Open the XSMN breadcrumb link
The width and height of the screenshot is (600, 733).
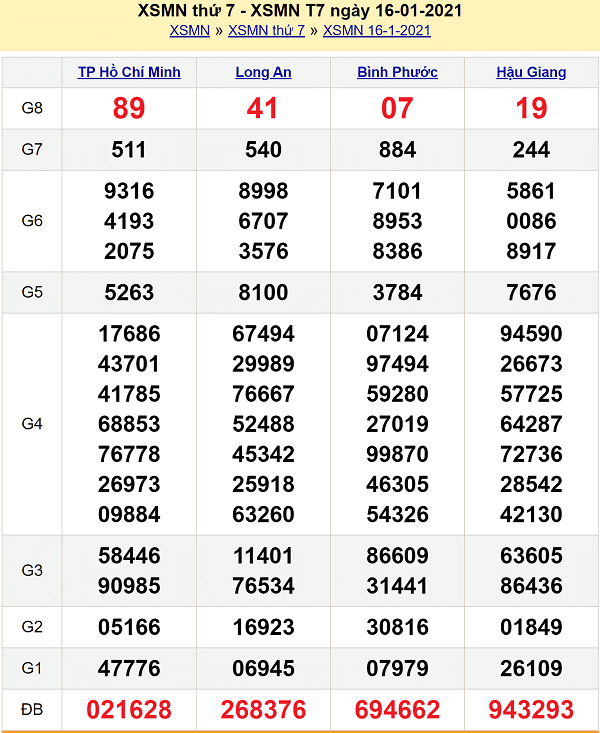pos(189,30)
